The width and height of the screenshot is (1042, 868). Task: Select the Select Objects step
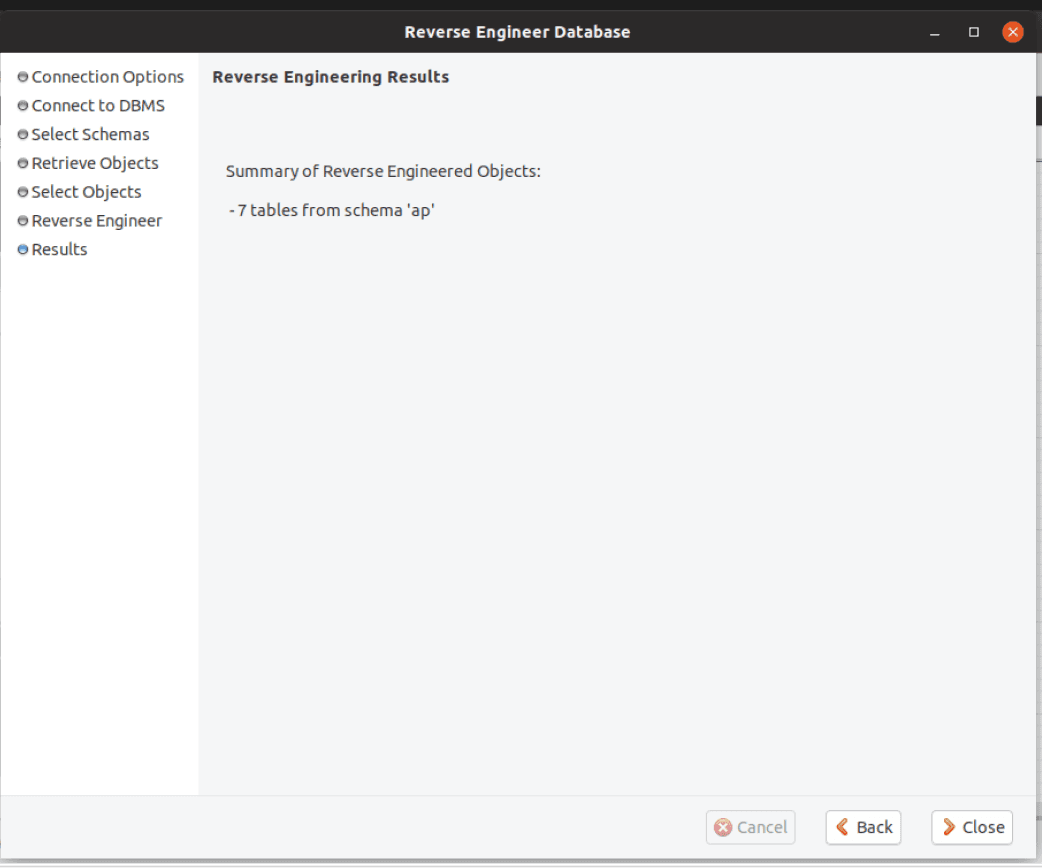pyautogui.click(x=86, y=191)
